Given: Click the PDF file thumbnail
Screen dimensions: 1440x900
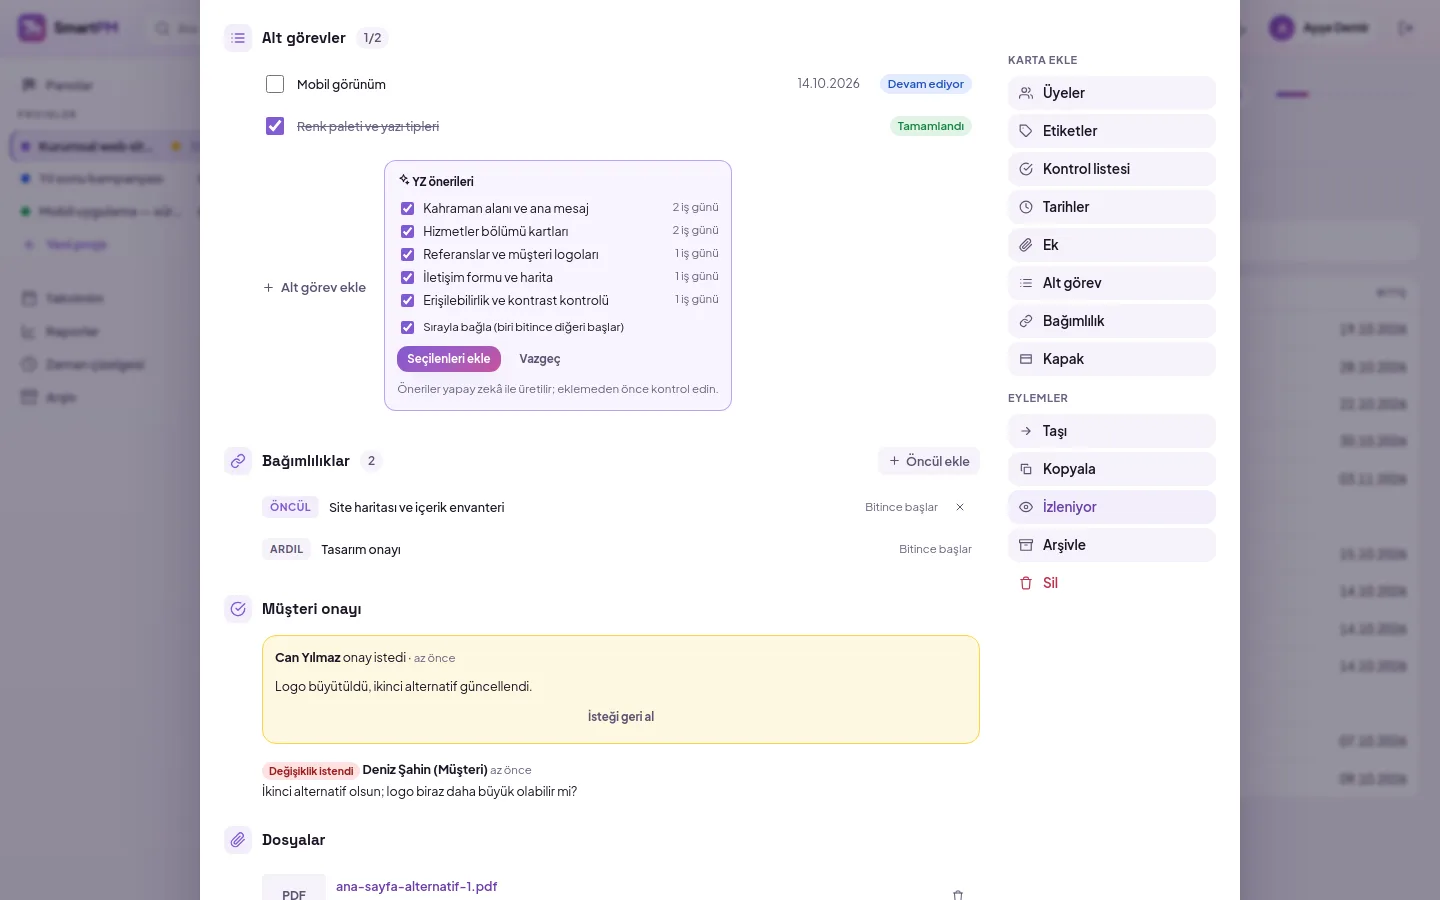Looking at the screenshot, I should [294, 888].
